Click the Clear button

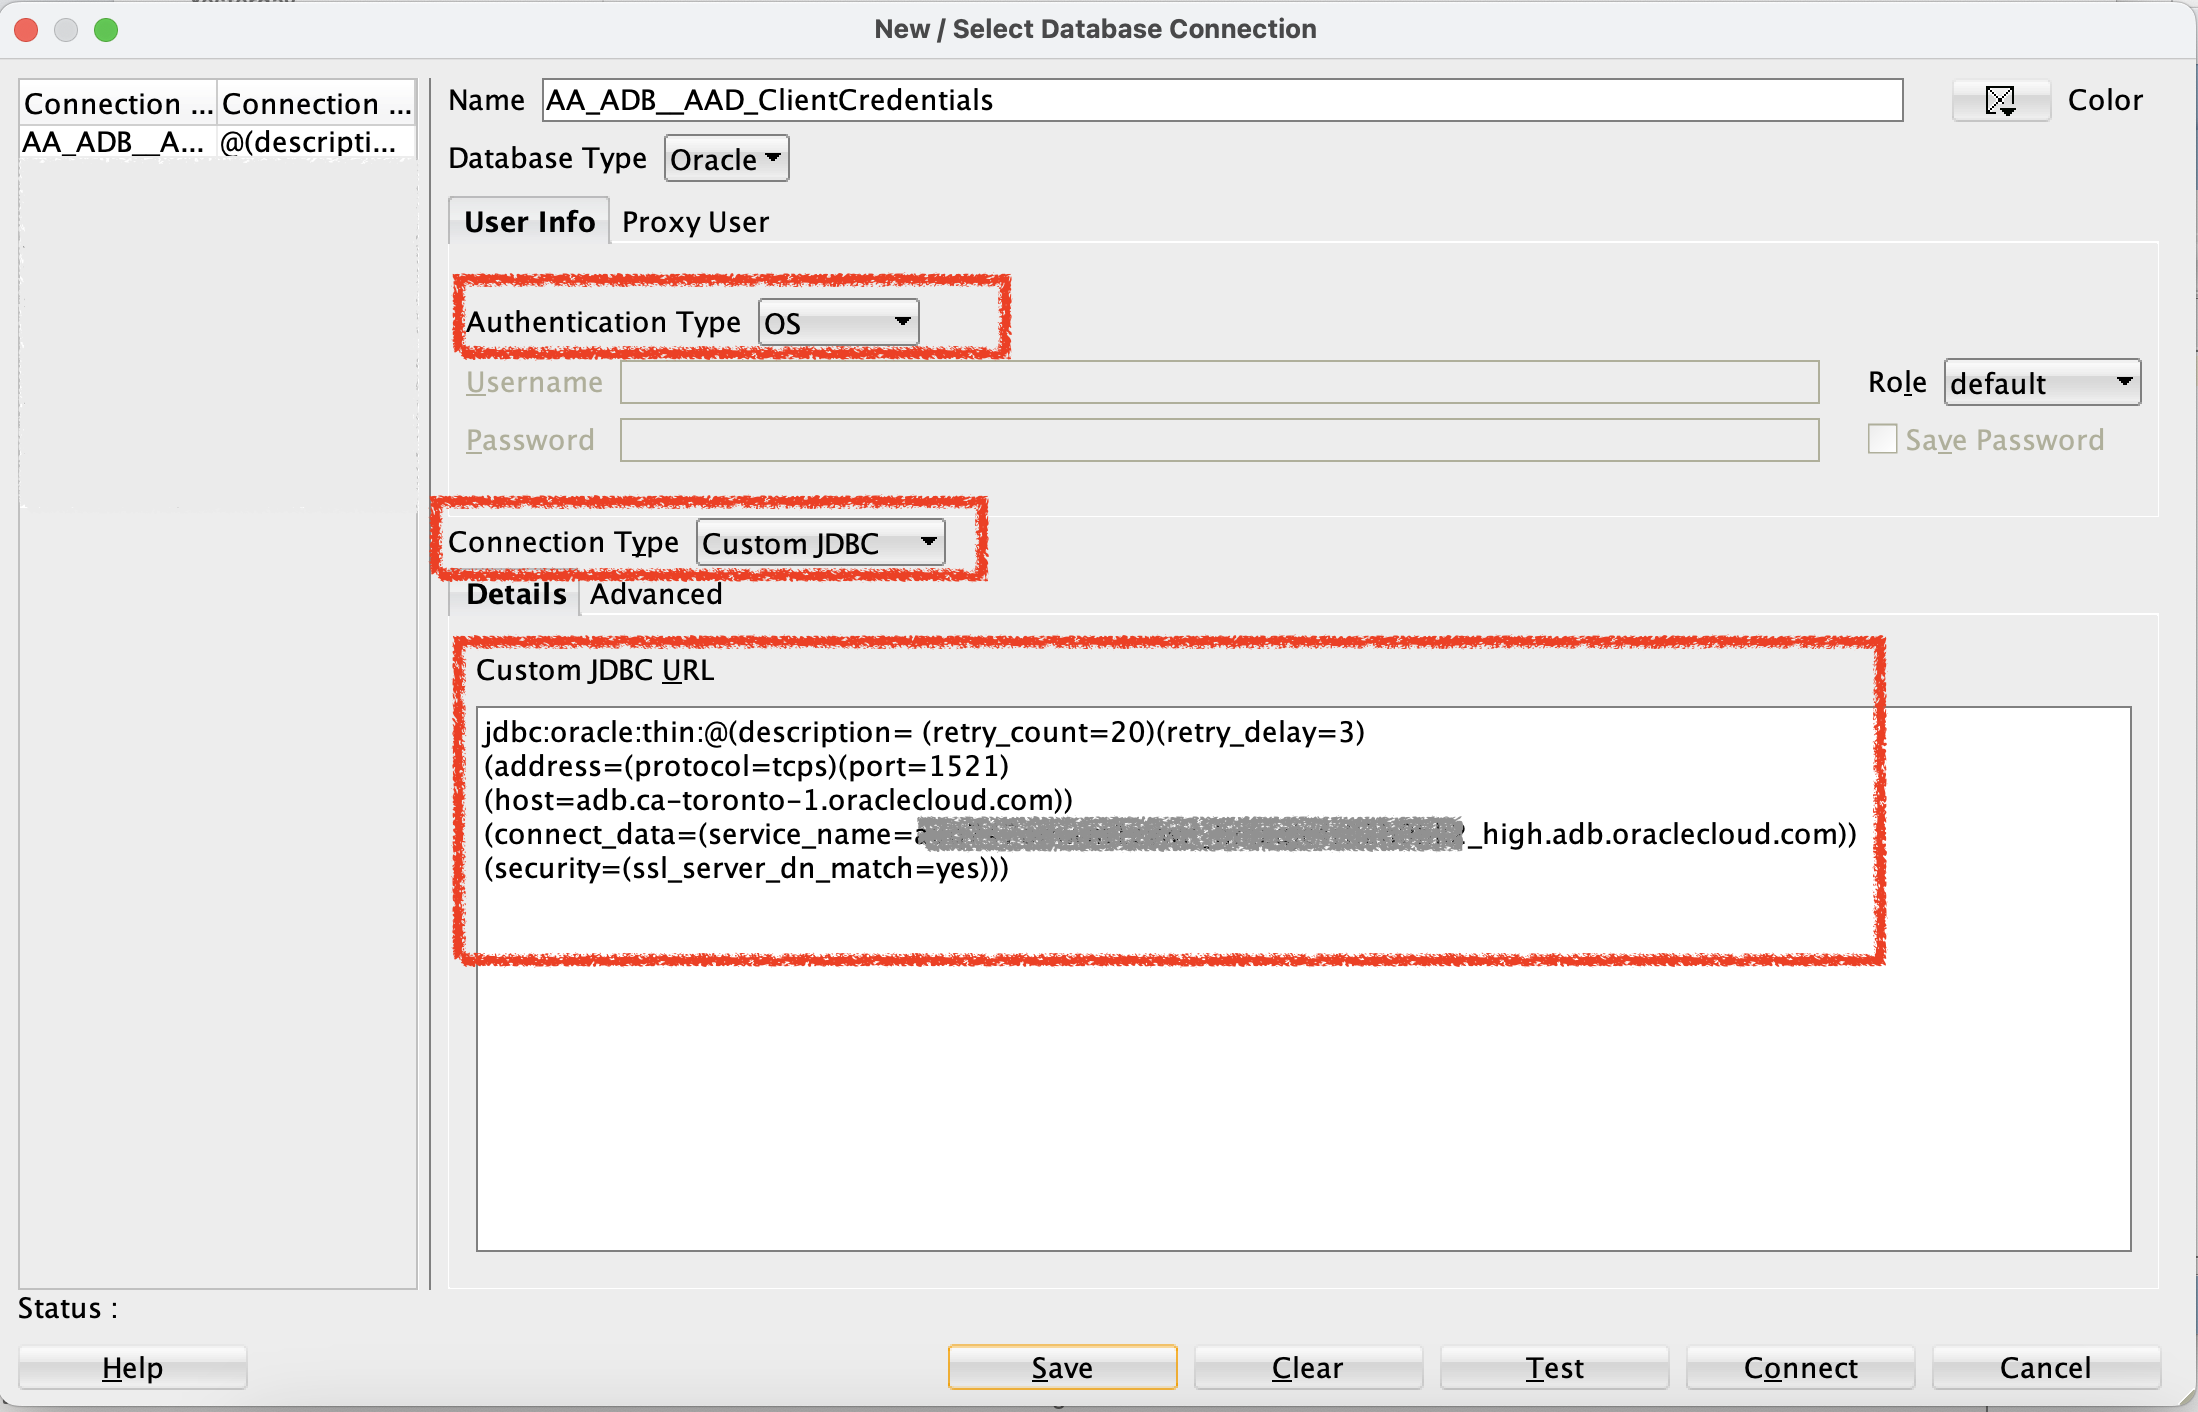click(x=1307, y=1367)
